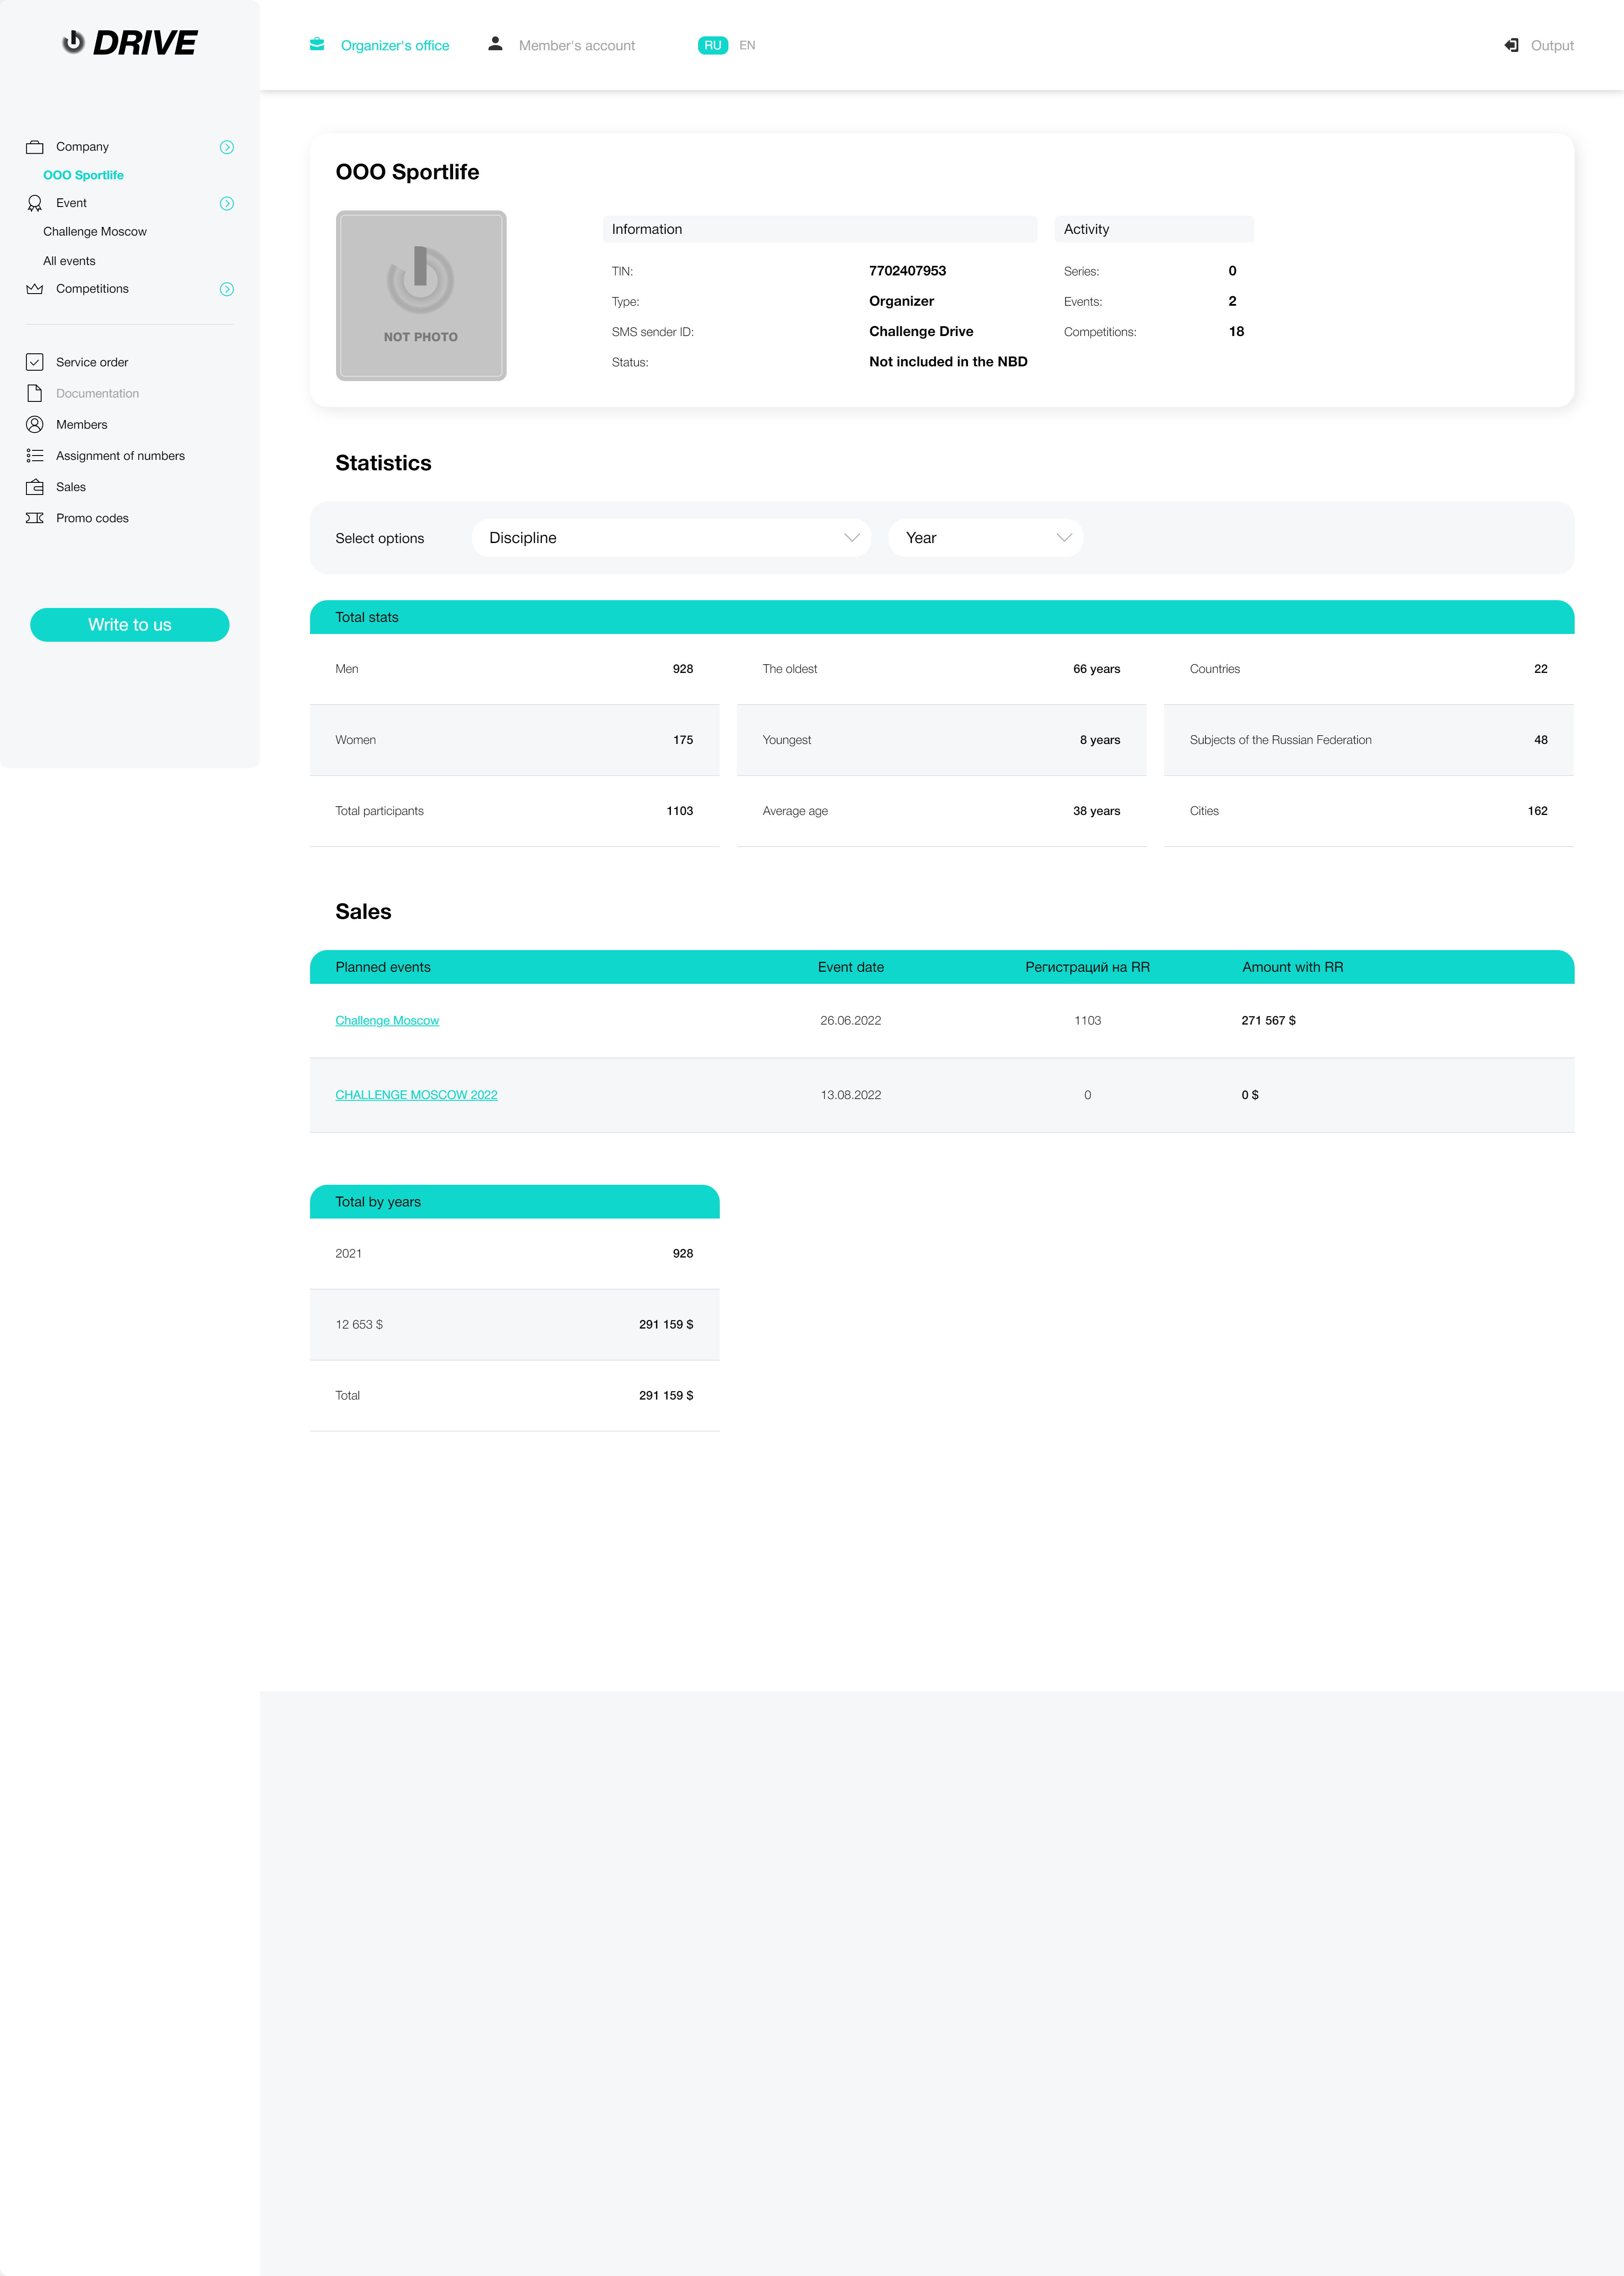Click the Competitions crown icon
The height and width of the screenshot is (2276, 1624).
pyautogui.click(x=35, y=289)
